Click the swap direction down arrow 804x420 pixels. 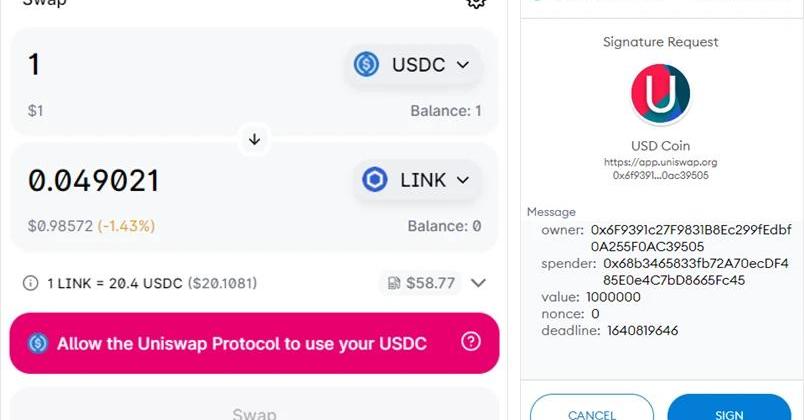coord(254,139)
